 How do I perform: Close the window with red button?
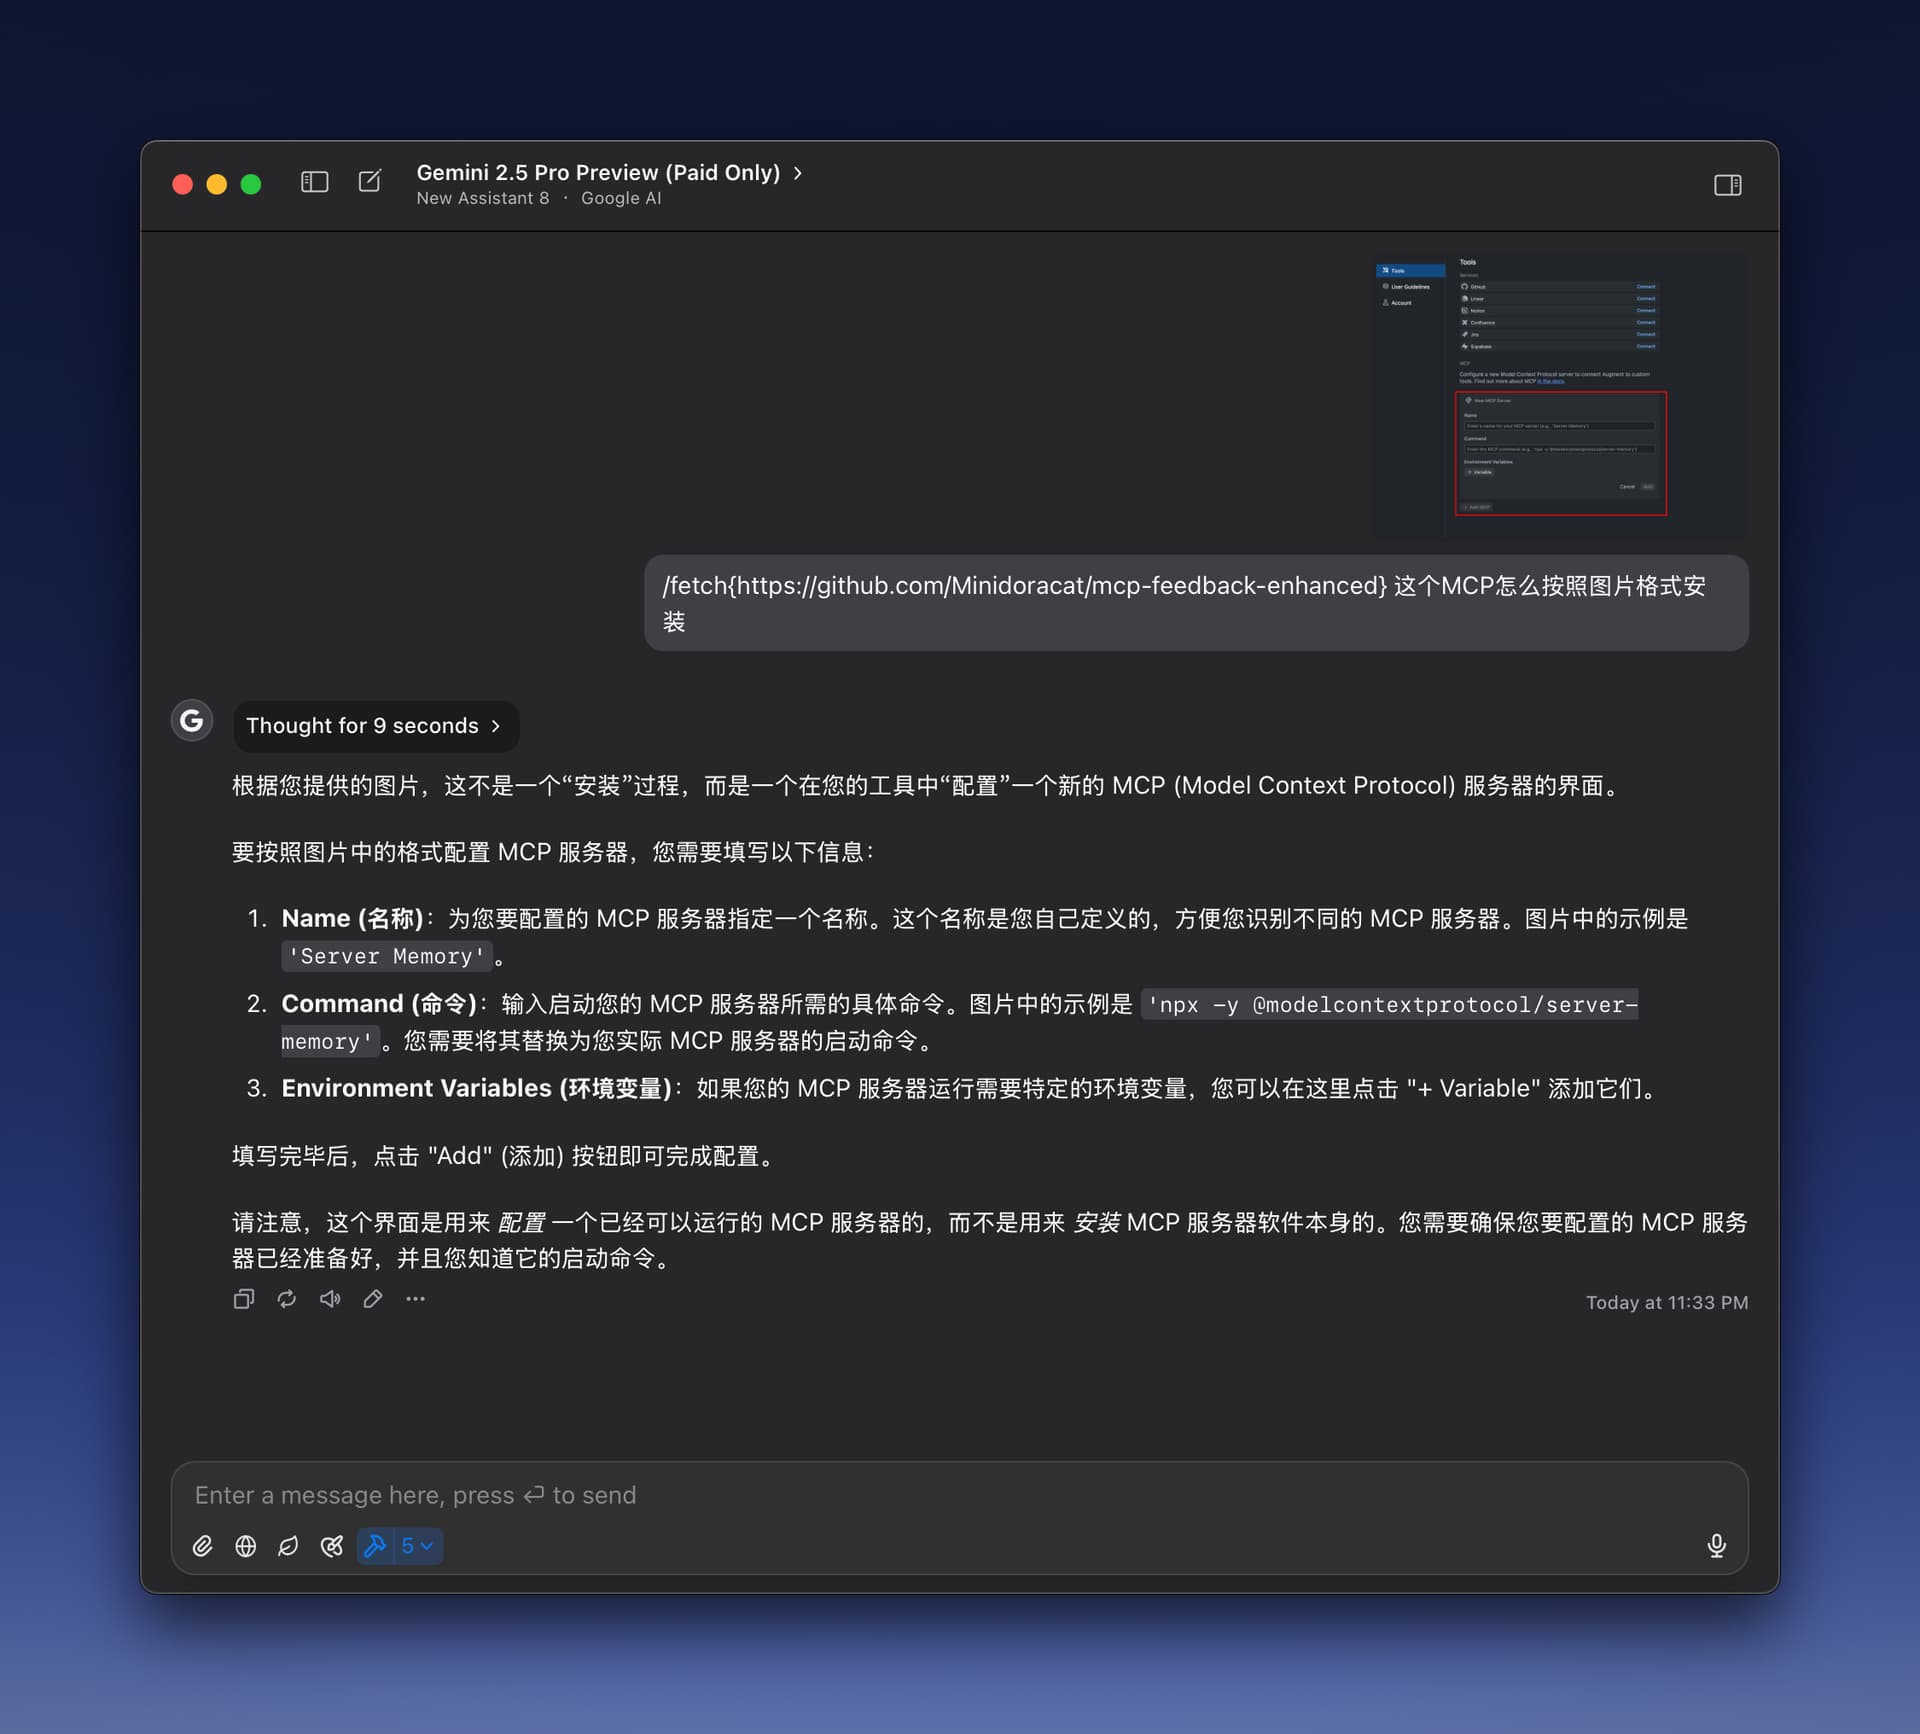[182, 184]
